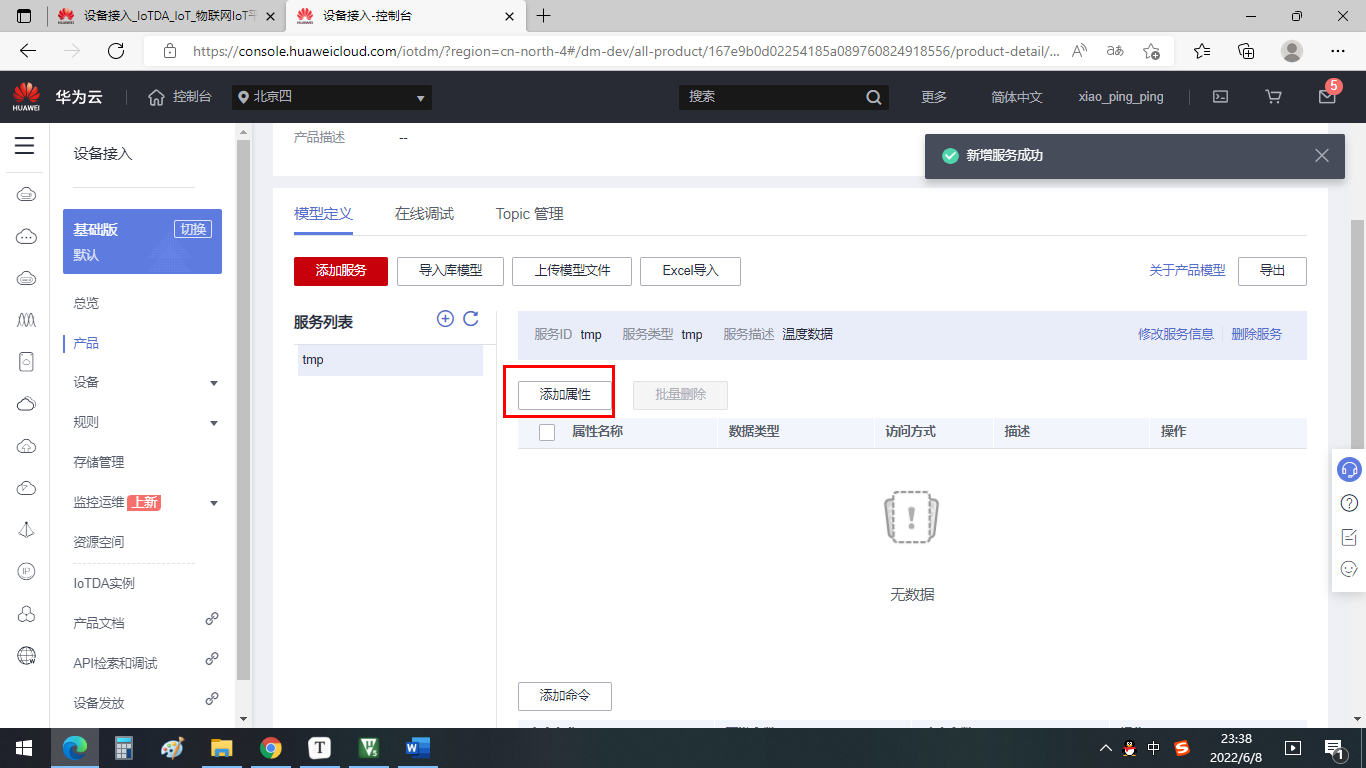Click the top search input field
The height and width of the screenshot is (768, 1366).
tap(771, 97)
